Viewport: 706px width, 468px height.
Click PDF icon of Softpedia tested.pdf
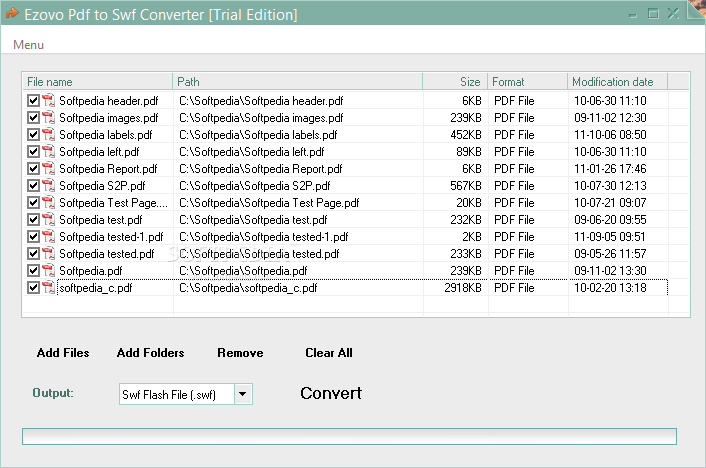(48, 254)
